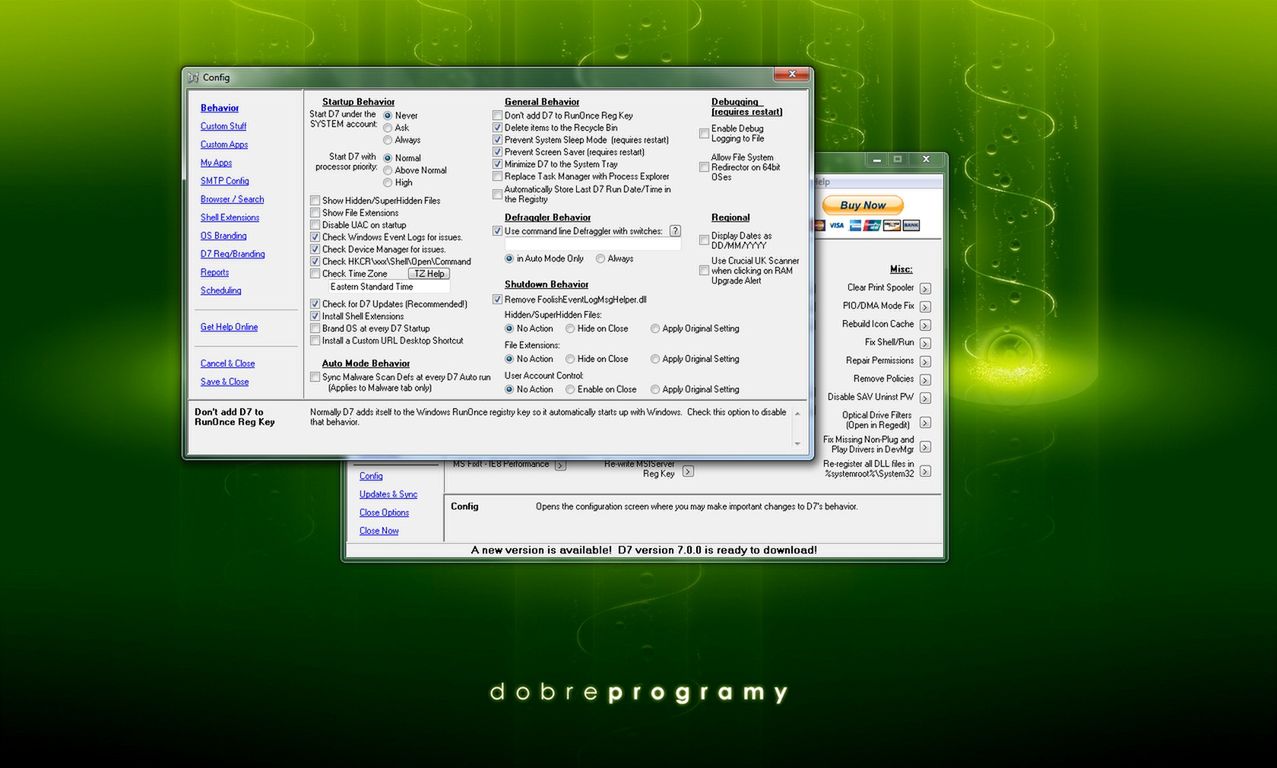Open Defraggler switches help question mark

(675, 231)
